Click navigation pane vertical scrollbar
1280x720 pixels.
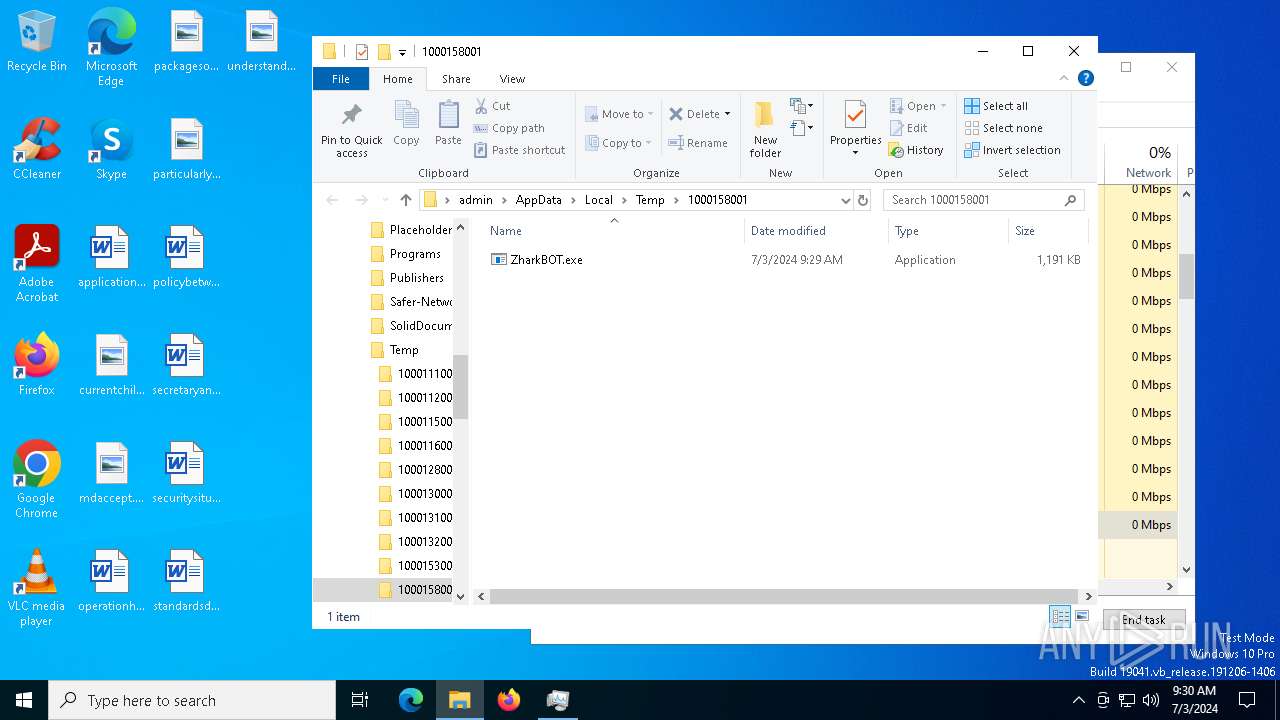[x=461, y=387]
